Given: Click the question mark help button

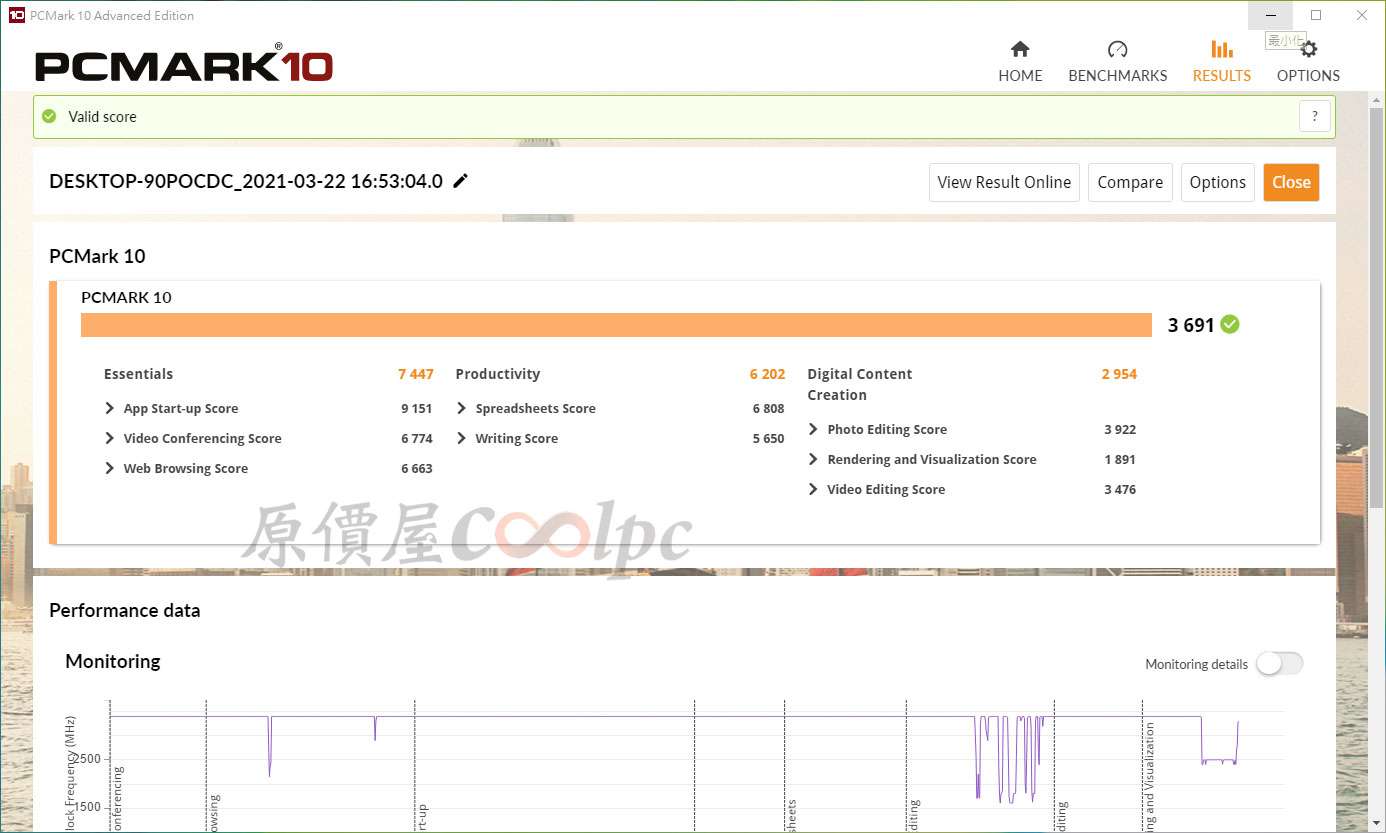Looking at the screenshot, I should [x=1315, y=116].
